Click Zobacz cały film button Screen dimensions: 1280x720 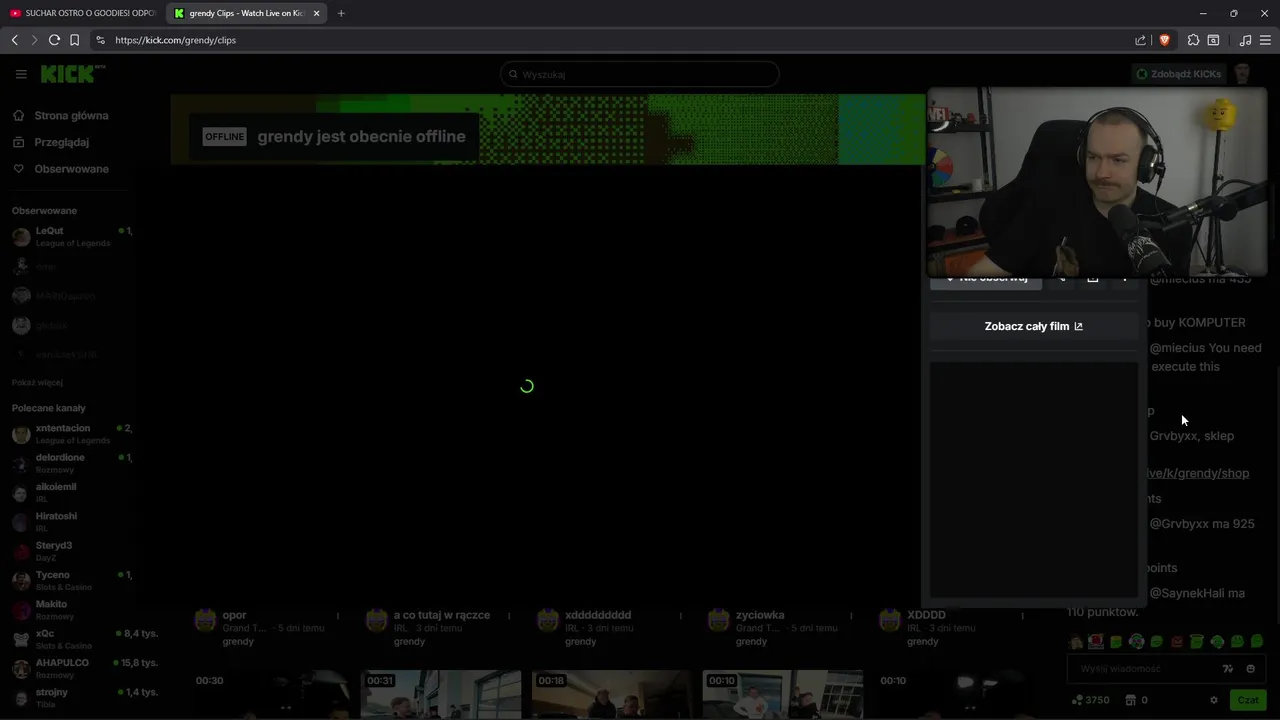point(1034,326)
